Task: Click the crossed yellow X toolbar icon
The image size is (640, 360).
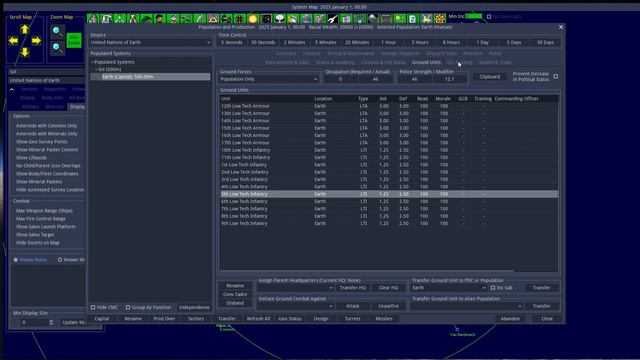Action: pyautogui.click(x=426, y=18)
